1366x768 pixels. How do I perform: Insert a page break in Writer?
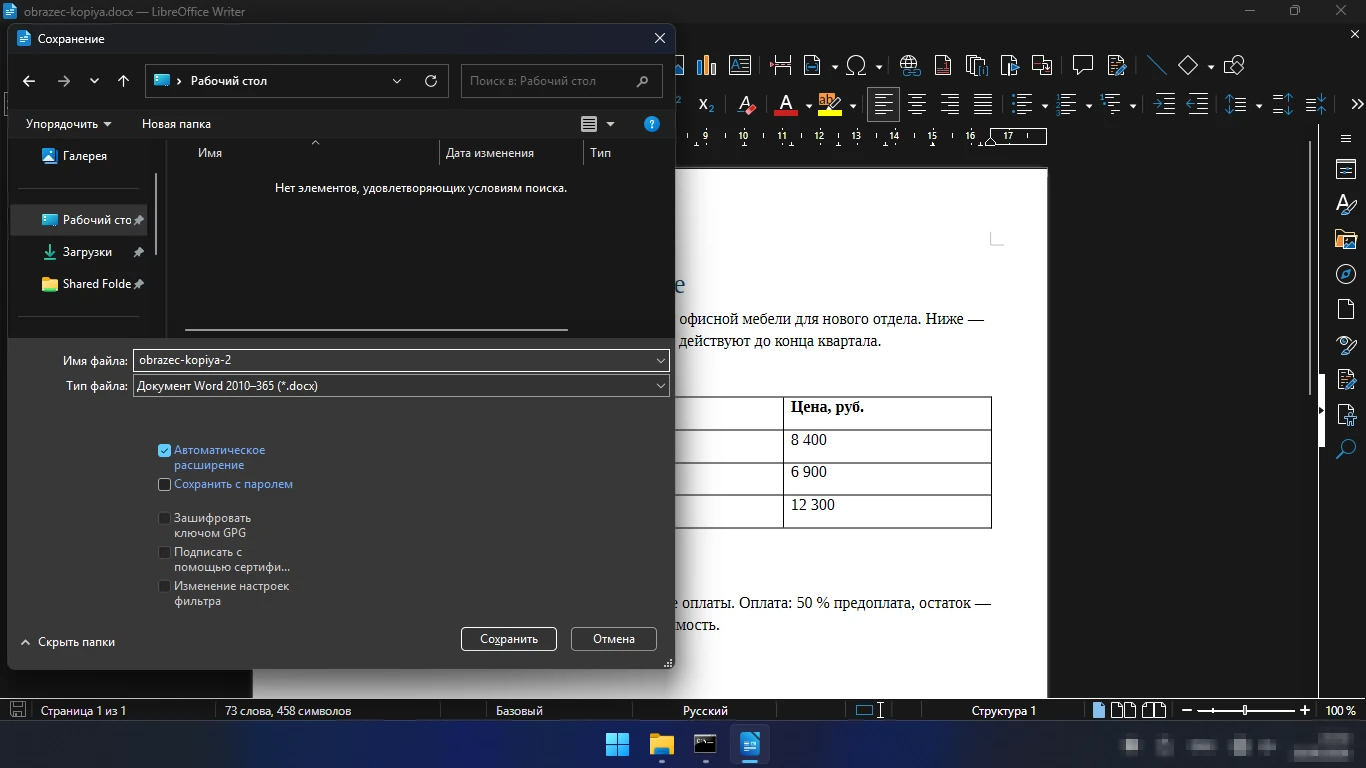pyautogui.click(x=781, y=66)
